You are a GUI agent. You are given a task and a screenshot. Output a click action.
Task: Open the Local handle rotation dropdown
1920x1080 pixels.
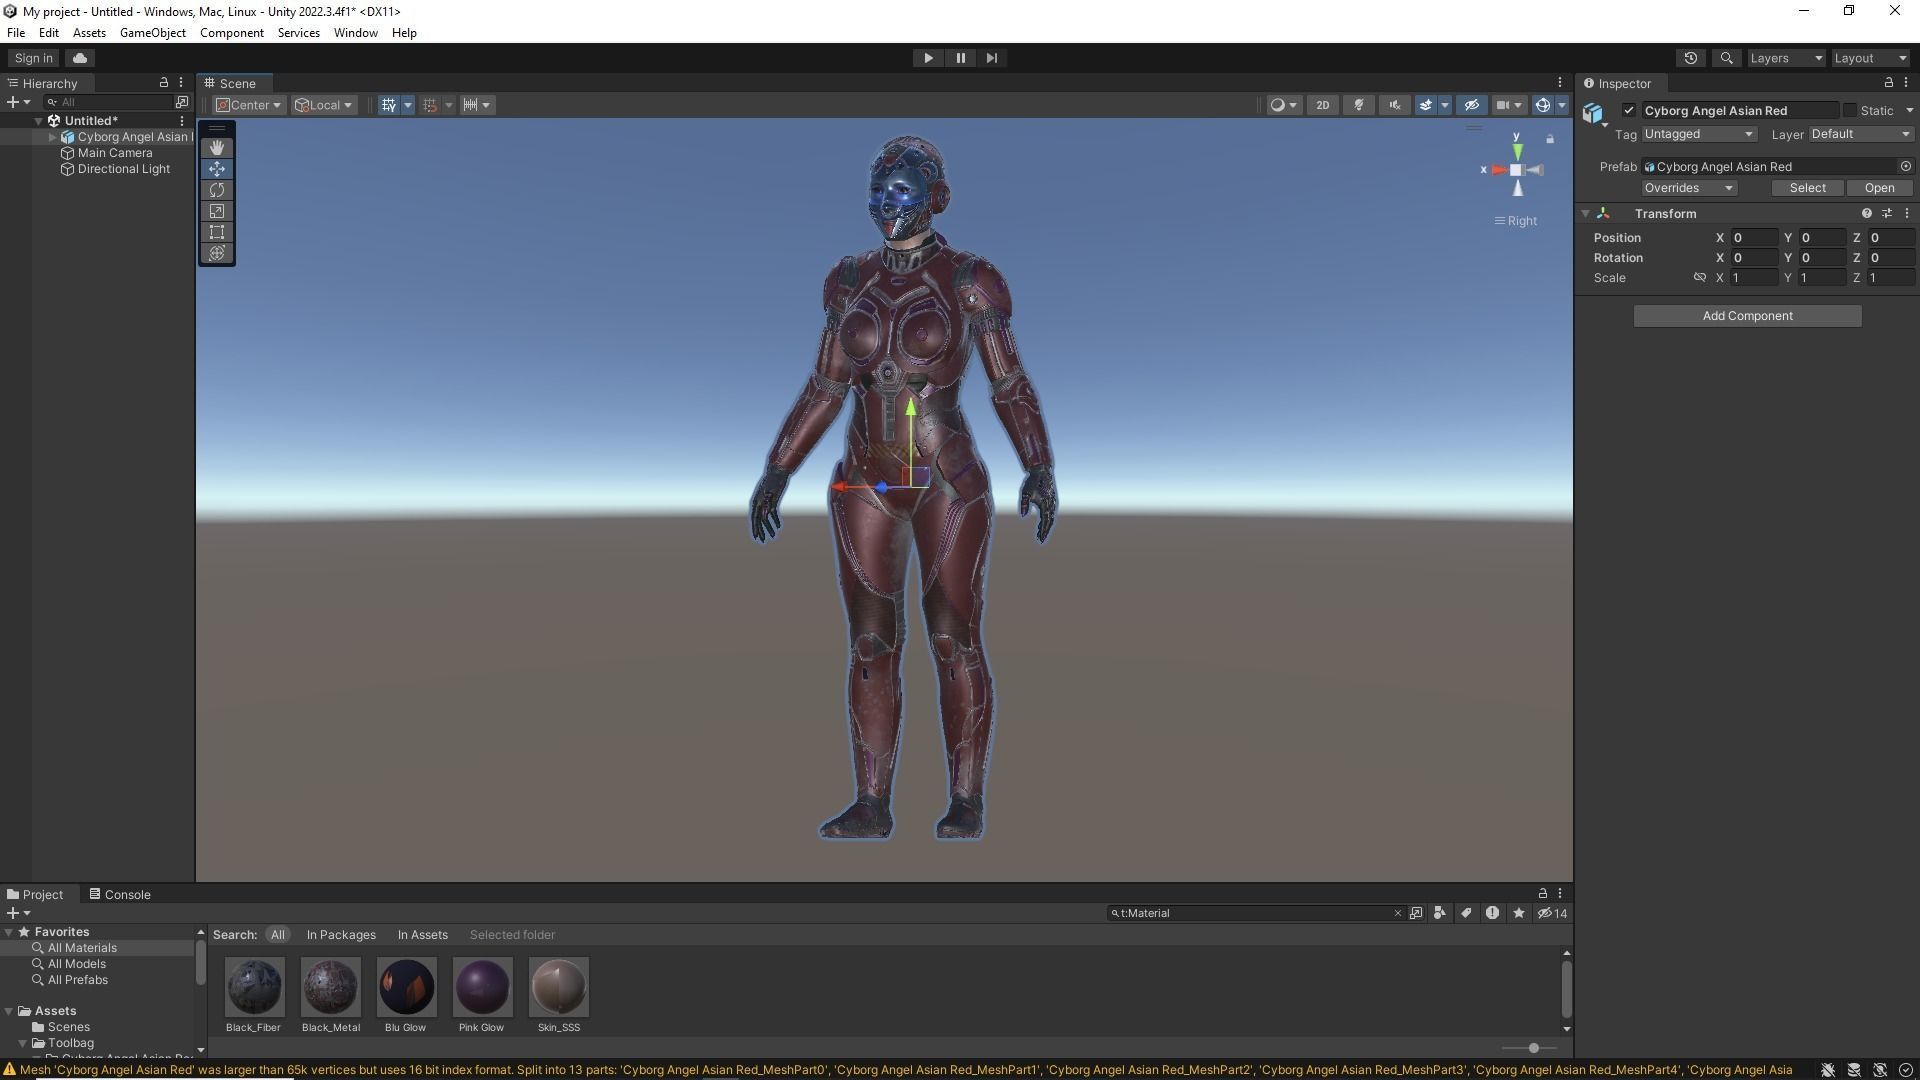[324, 105]
